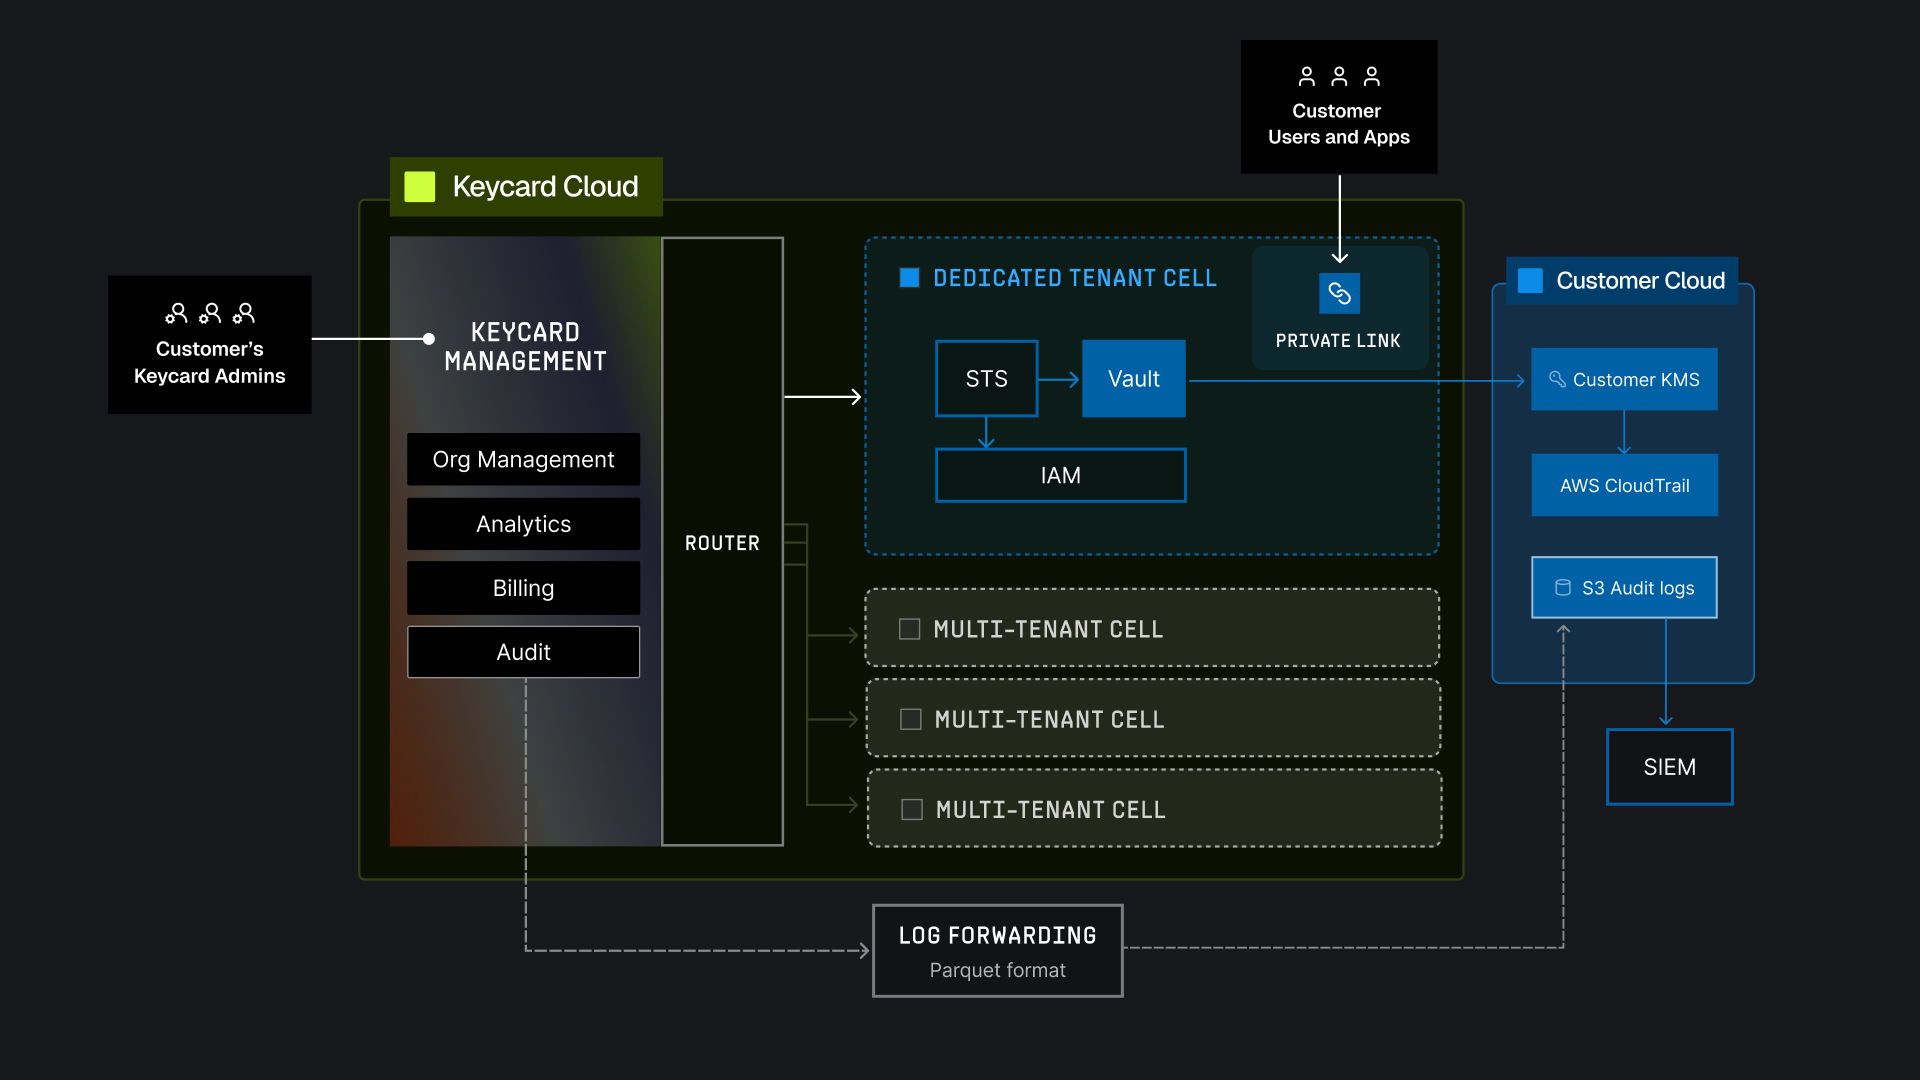This screenshot has width=1920, height=1080.
Task: Click the database icon on S3 Audit logs
Action: pos(1564,587)
